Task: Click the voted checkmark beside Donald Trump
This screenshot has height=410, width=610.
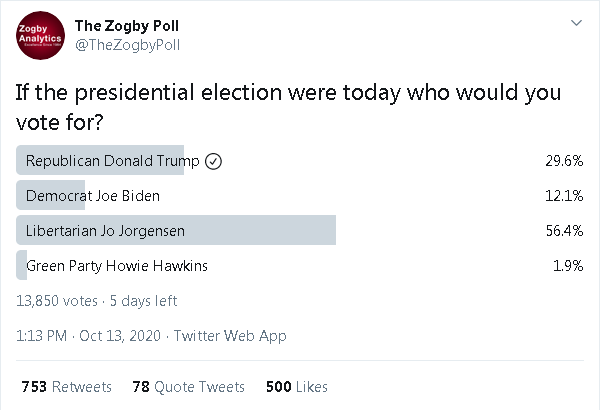Action: [213, 161]
